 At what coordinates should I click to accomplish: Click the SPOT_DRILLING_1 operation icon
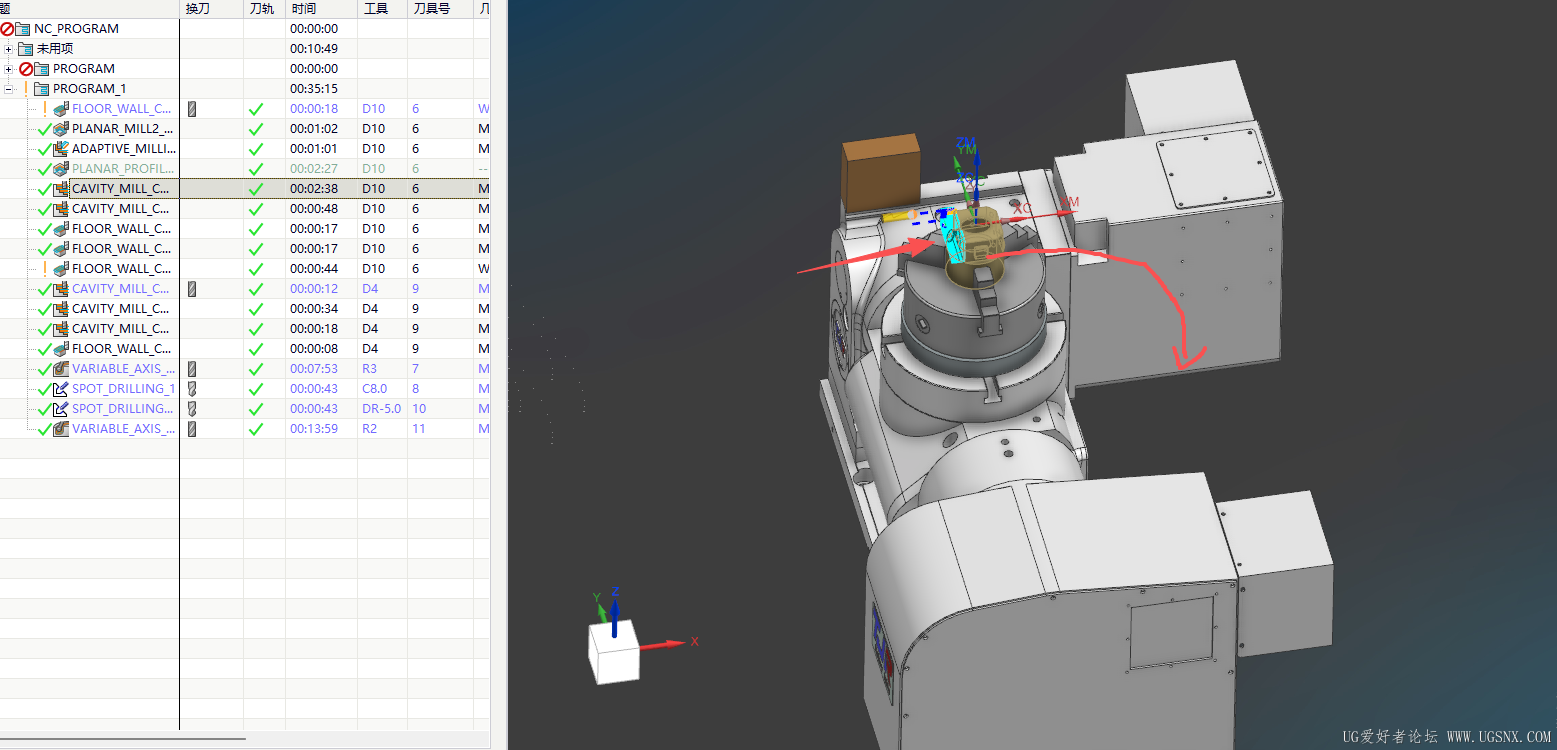pyautogui.click(x=61, y=389)
